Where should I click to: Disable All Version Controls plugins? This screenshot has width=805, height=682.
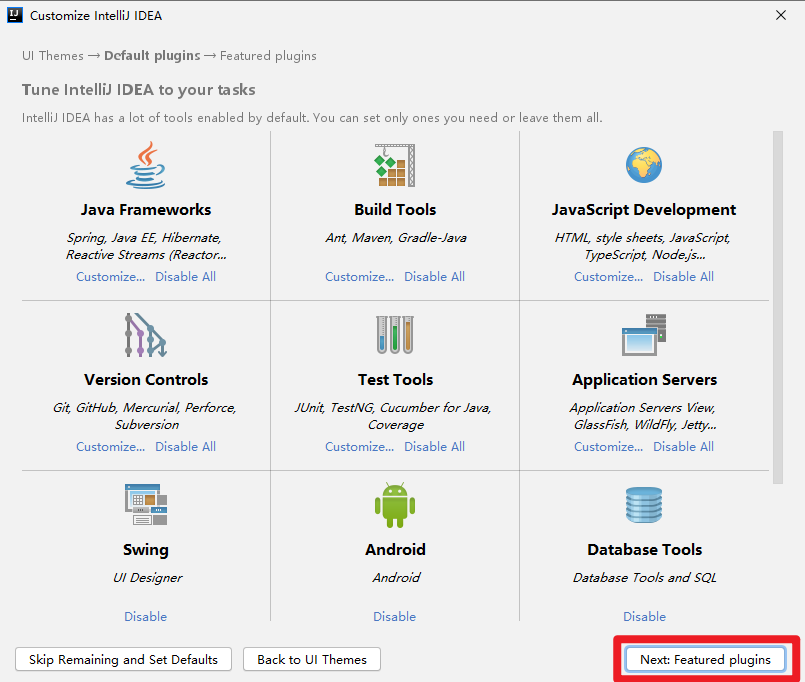pos(185,447)
